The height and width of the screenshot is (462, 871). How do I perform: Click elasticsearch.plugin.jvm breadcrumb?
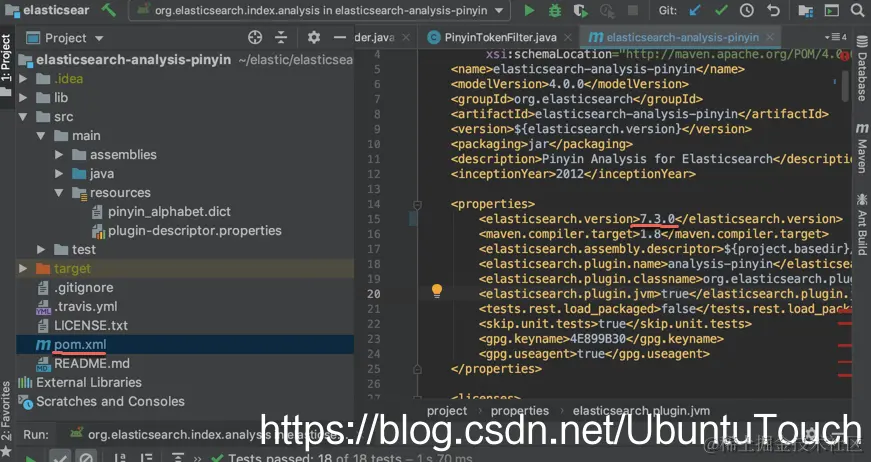(x=641, y=411)
